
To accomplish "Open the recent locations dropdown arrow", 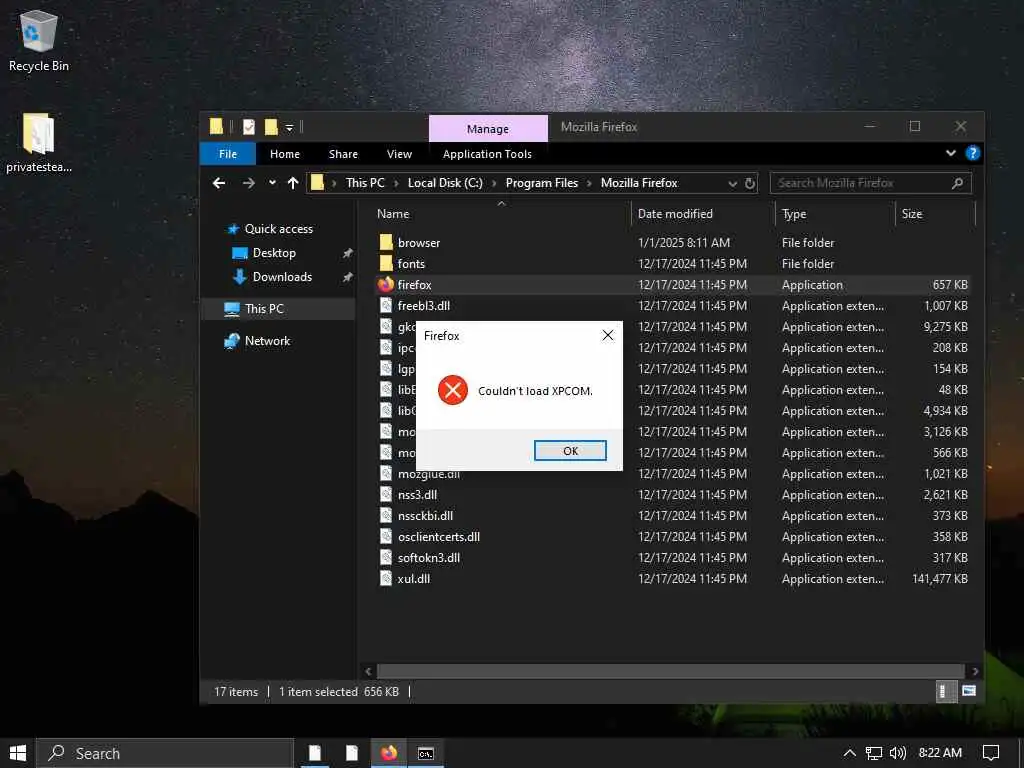I will coord(272,184).
